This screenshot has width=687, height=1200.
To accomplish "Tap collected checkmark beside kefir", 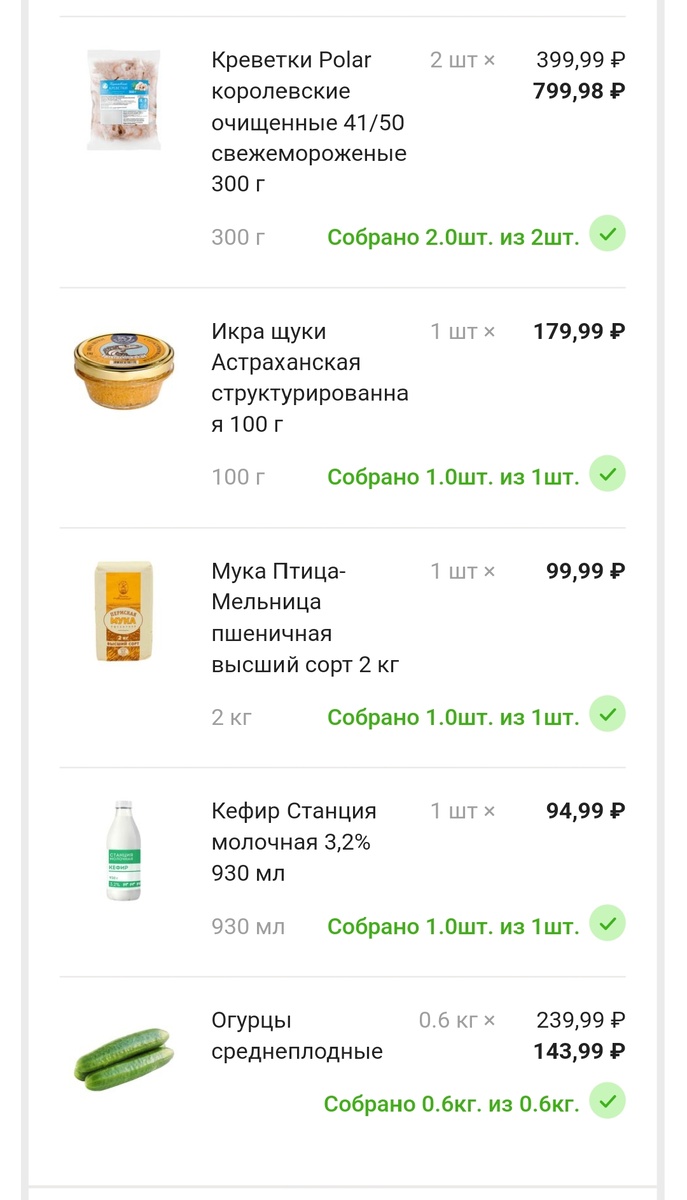I will point(607,925).
